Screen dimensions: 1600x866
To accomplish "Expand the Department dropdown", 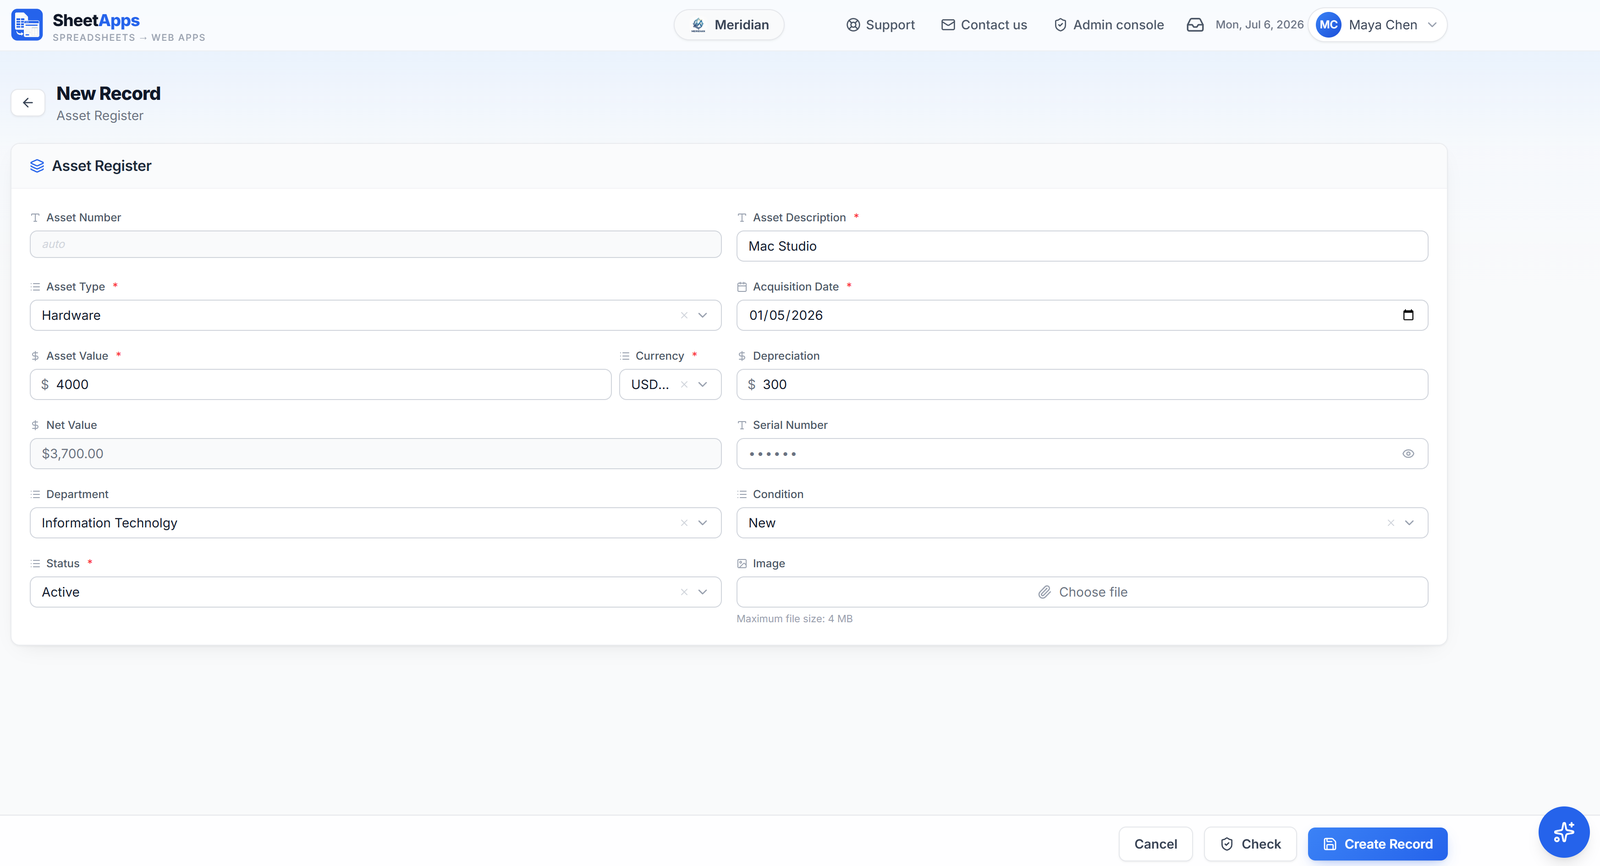I will 703,523.
